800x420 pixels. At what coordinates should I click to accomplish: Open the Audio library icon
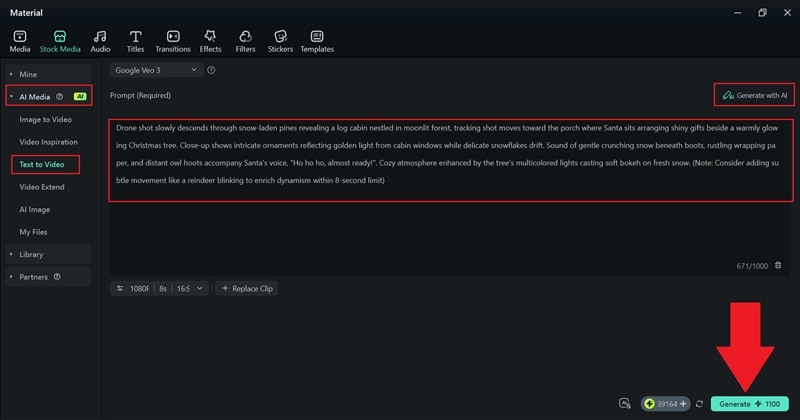(100, 41)
